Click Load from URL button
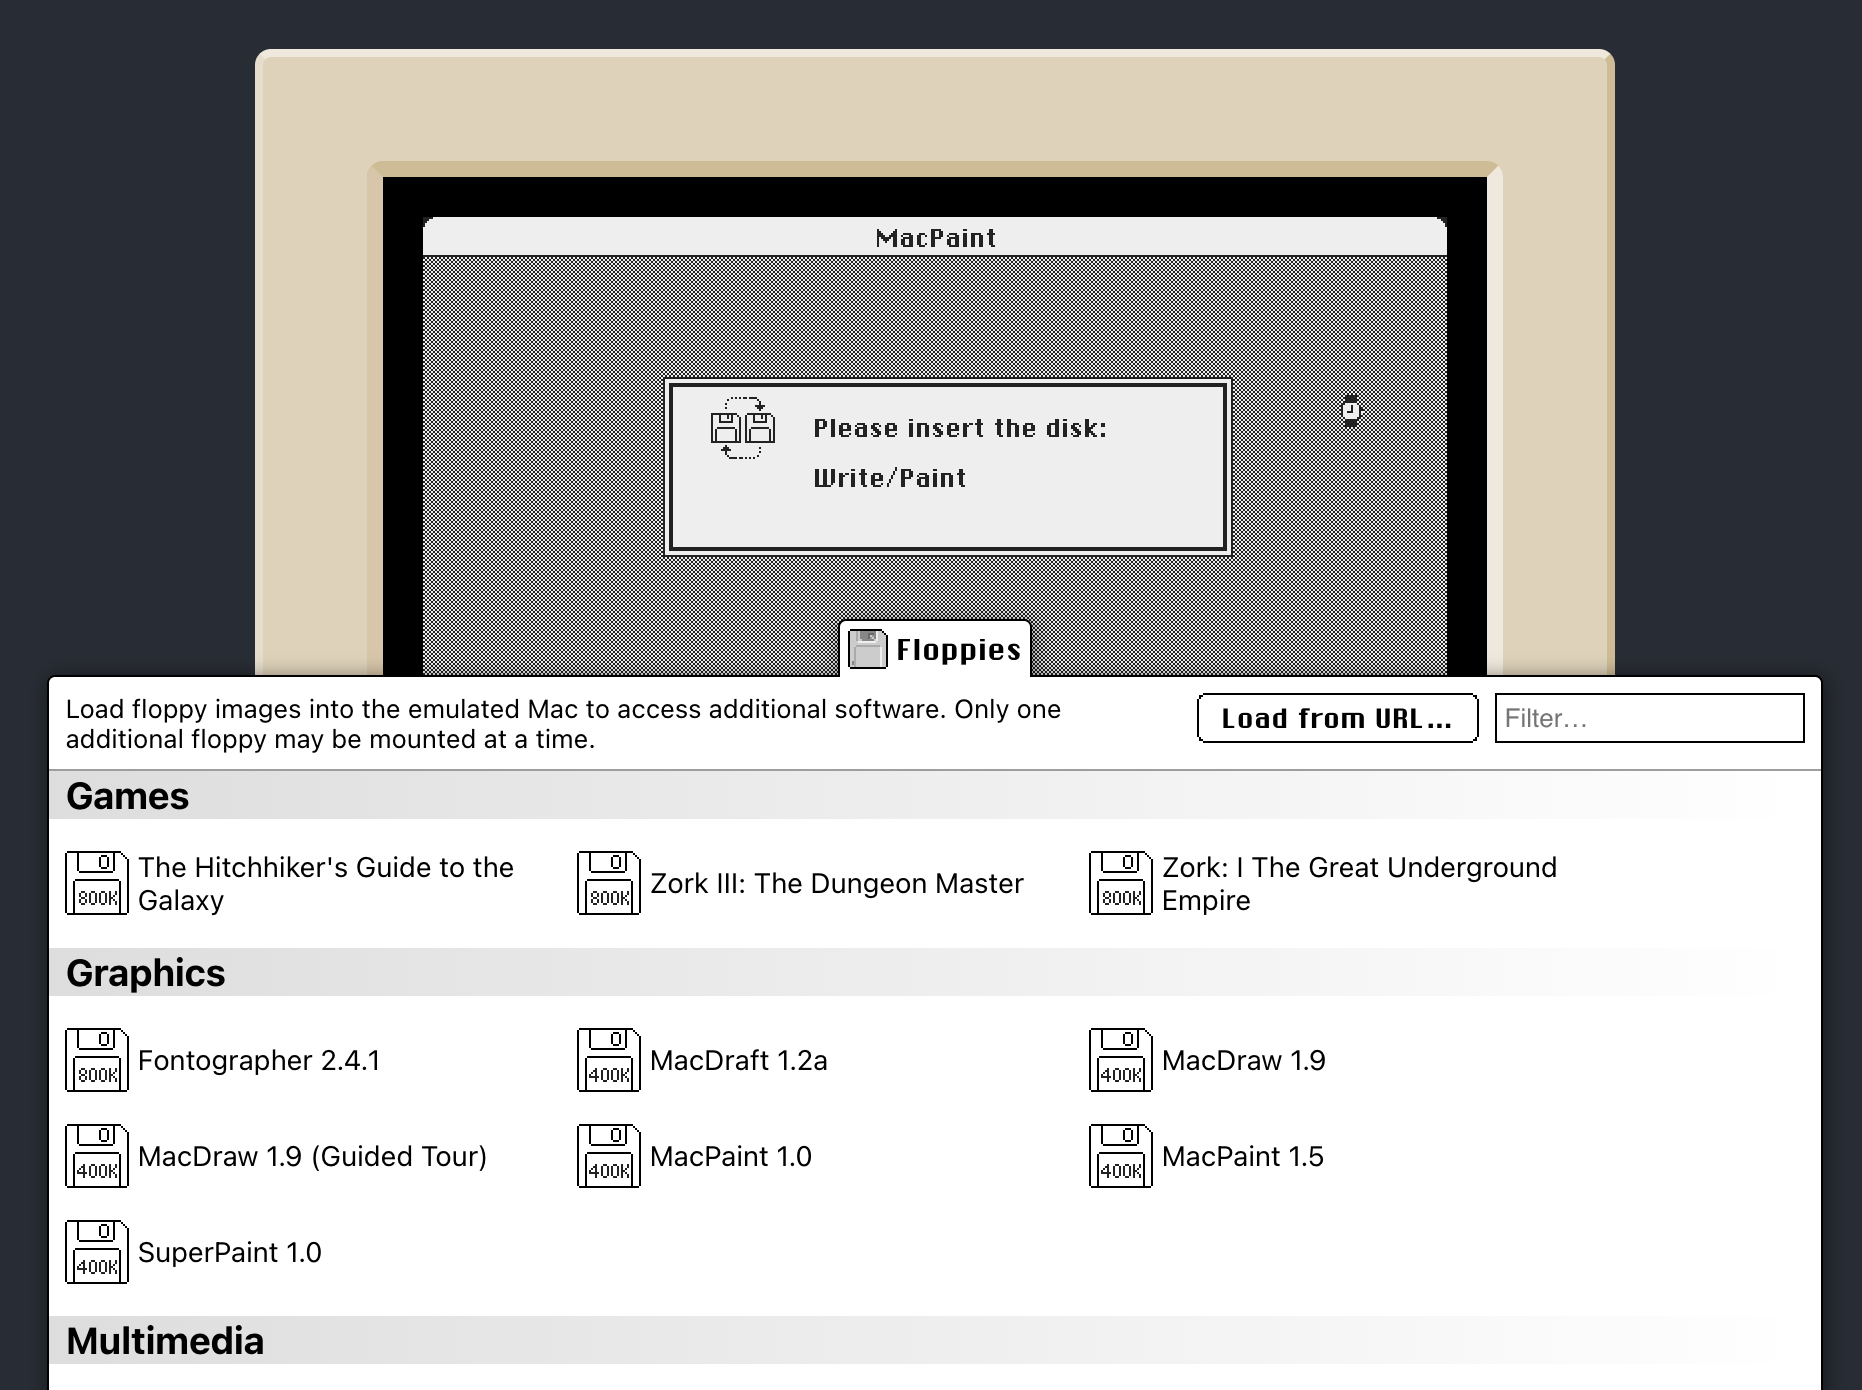 (1337, 718)
